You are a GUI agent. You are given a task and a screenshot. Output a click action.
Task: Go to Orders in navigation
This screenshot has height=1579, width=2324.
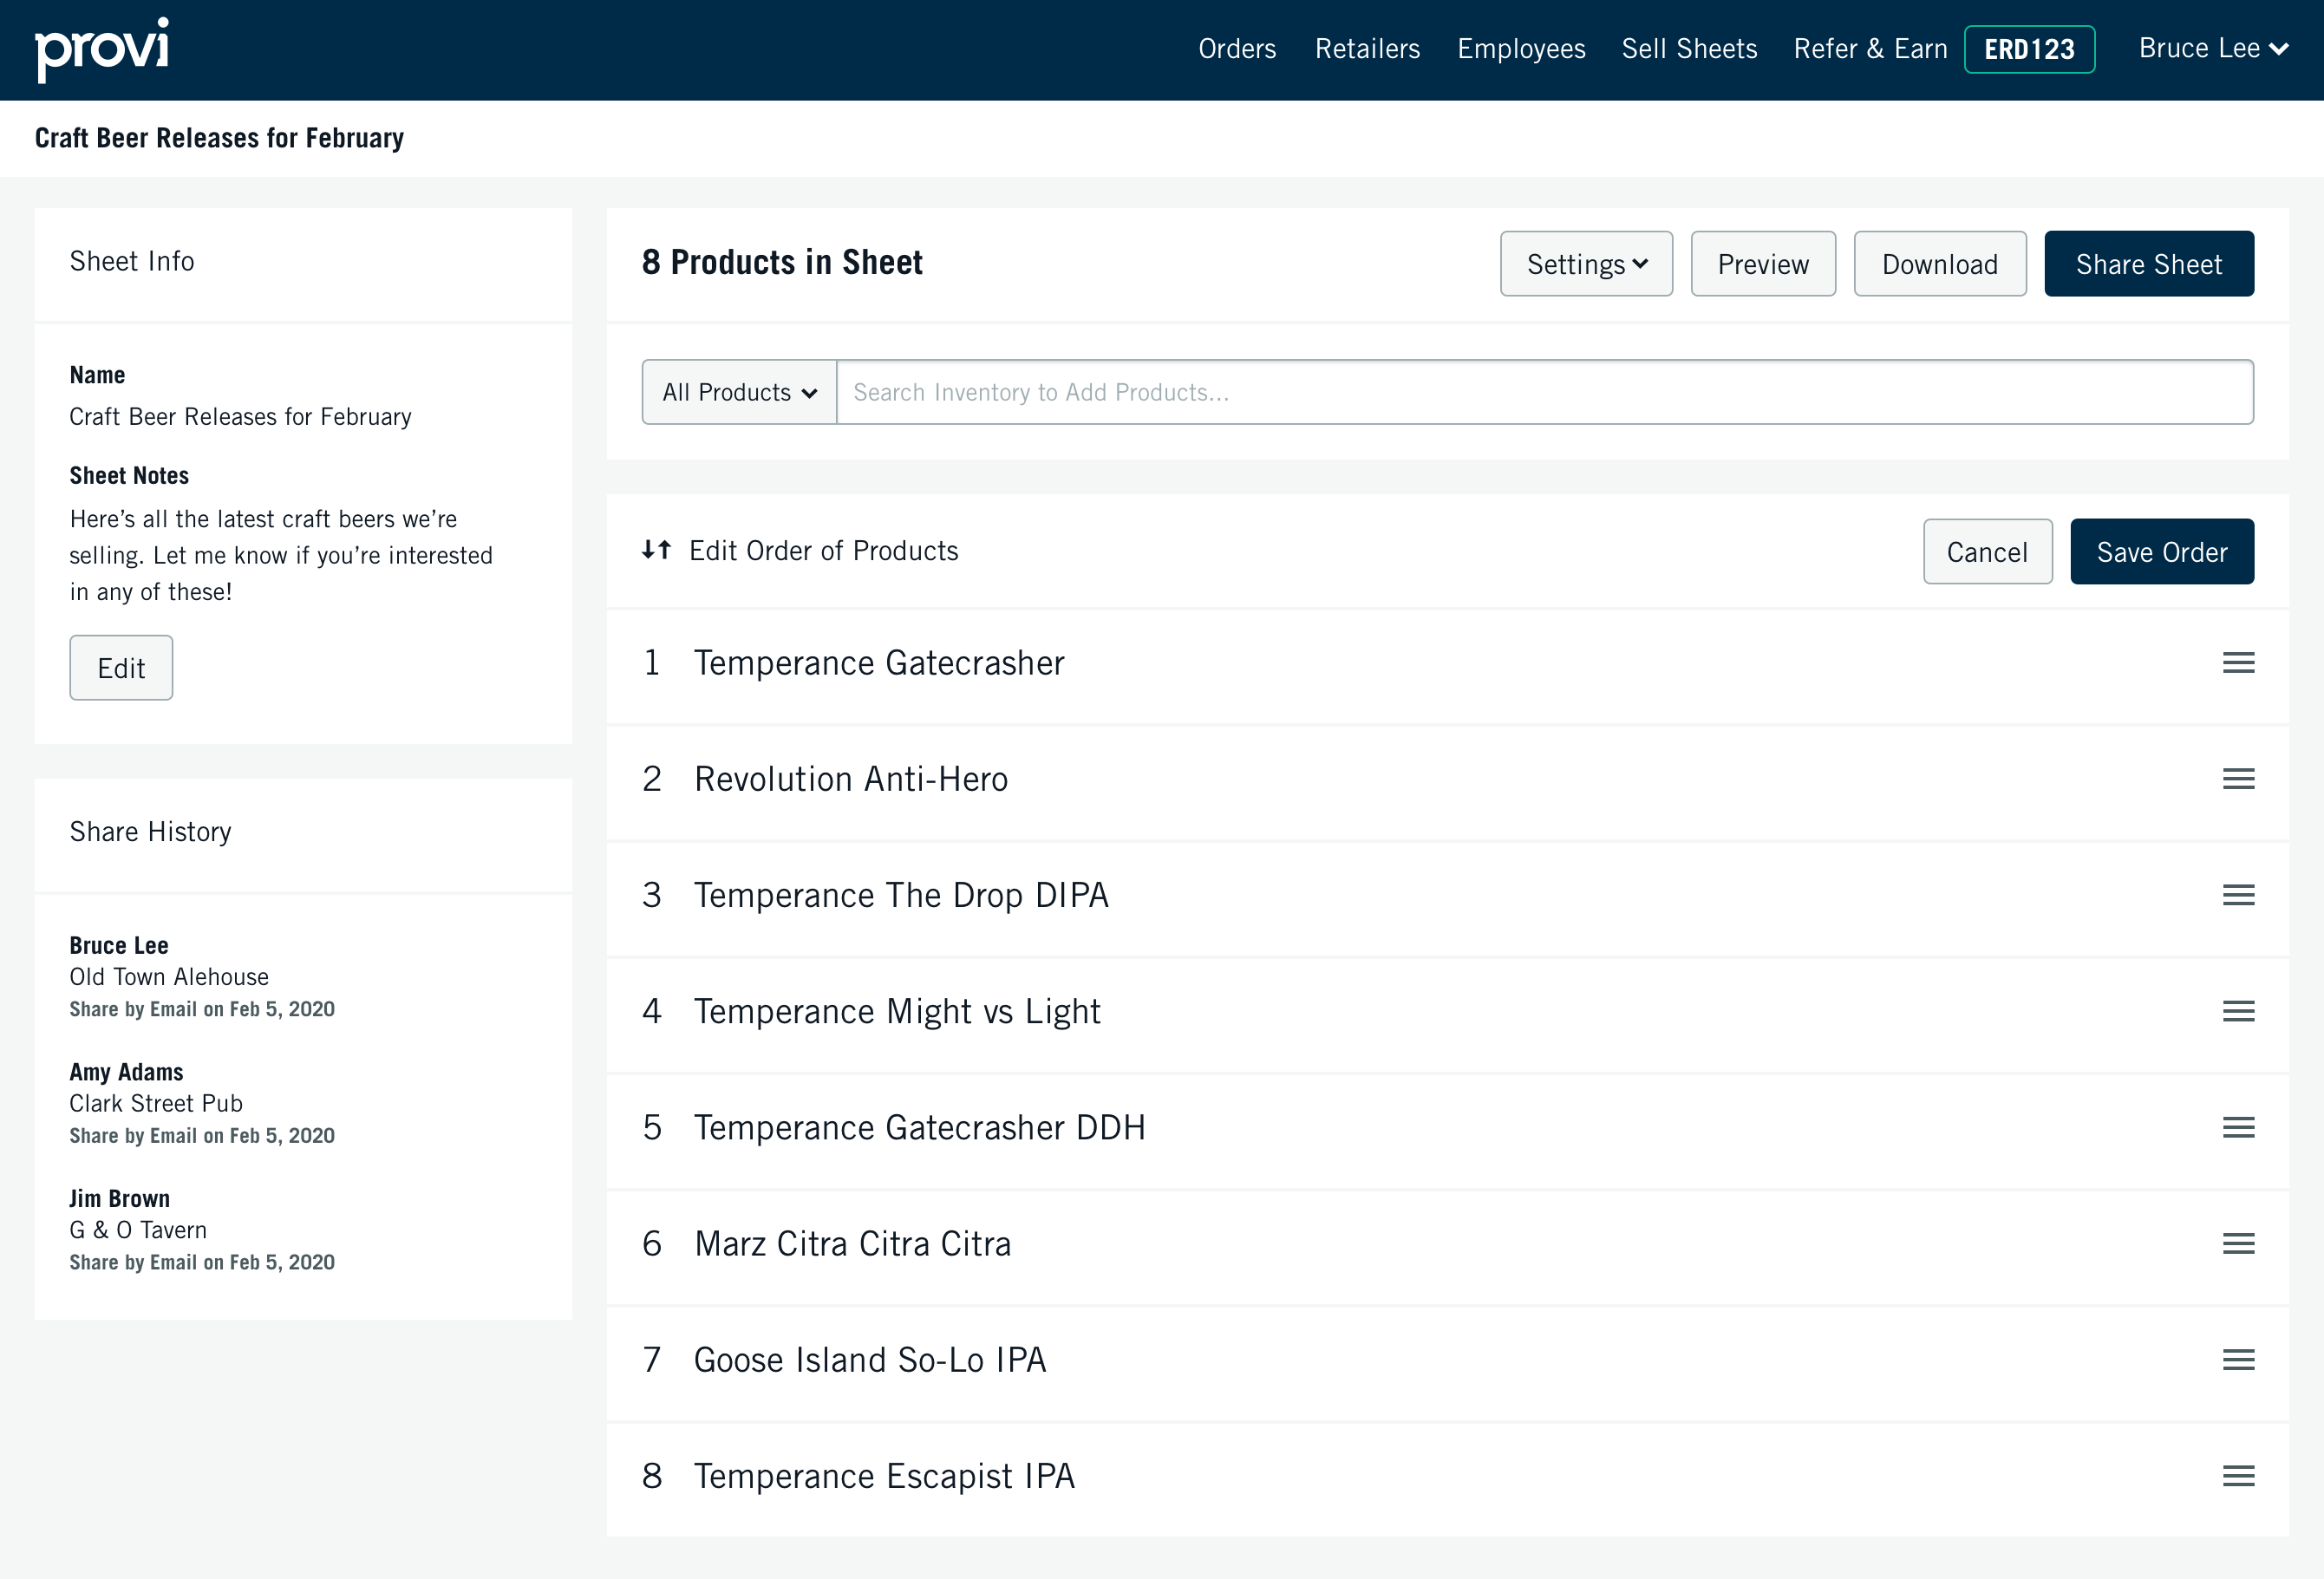[1237, 48]
